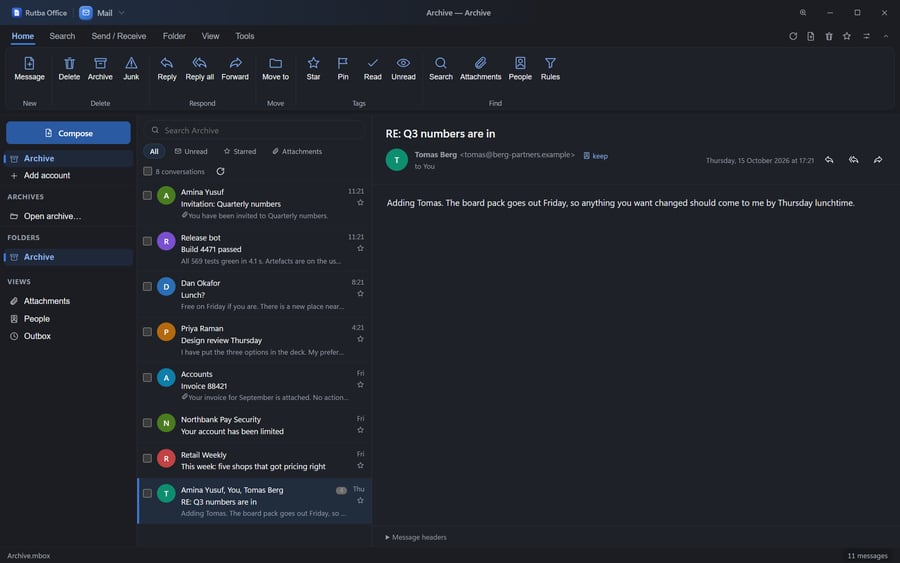900x563 pixels.
Task: Open the Outbox view
Action: 68,336
